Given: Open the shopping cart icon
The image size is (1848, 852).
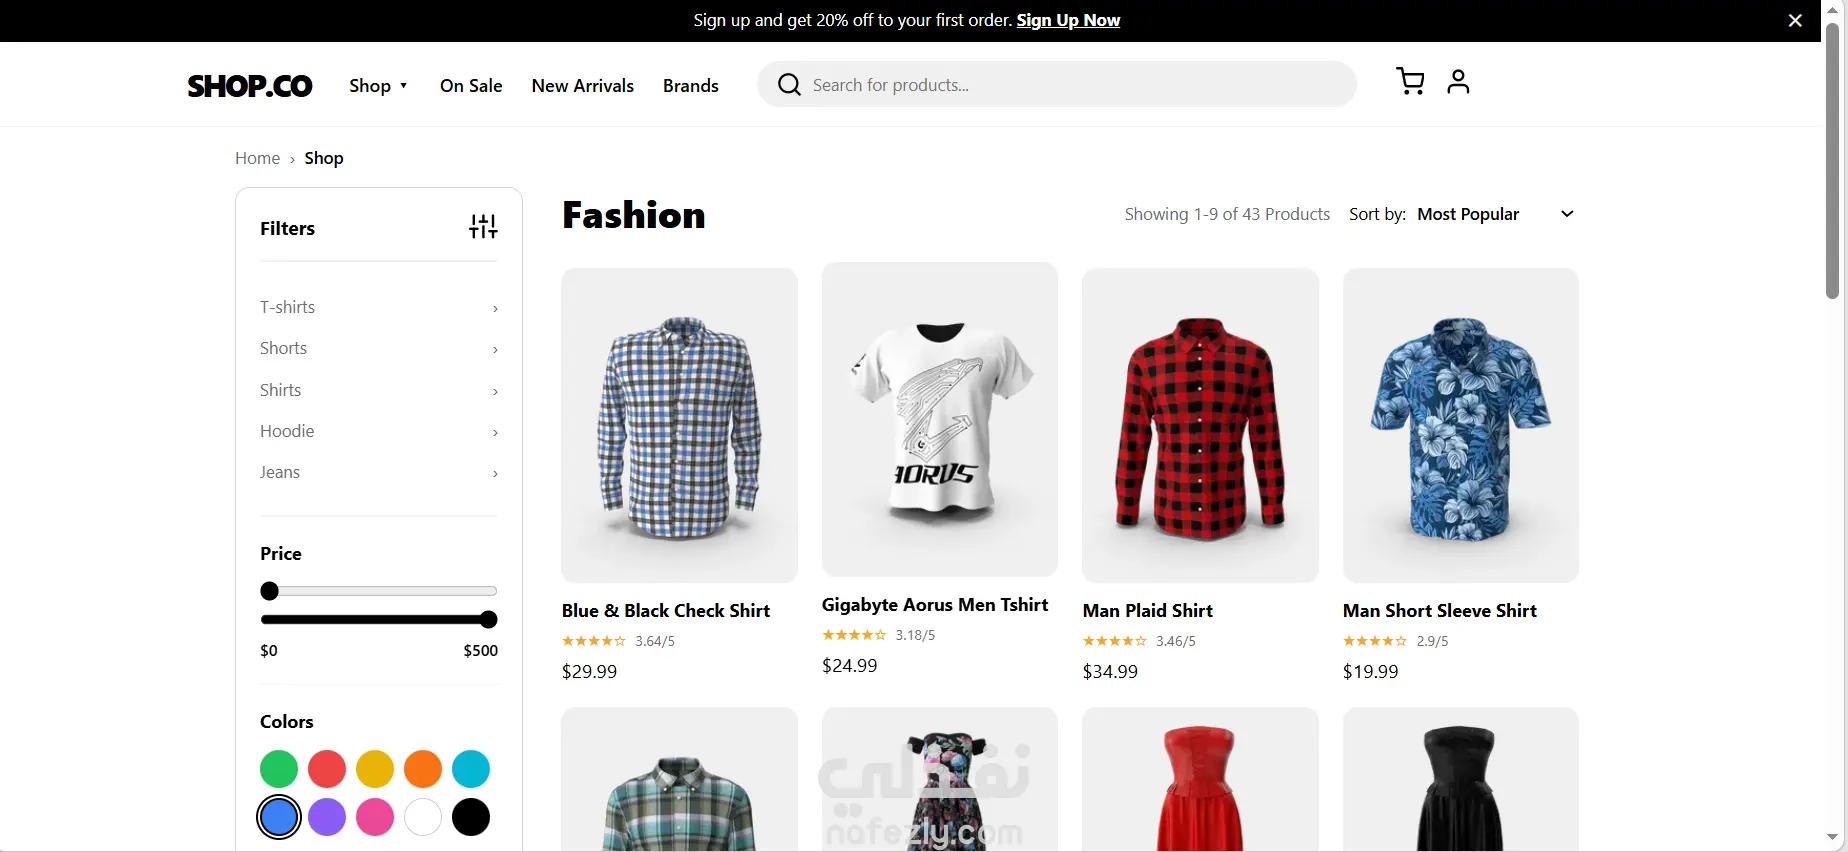Looking at the screenshot, I should 1410,81.
